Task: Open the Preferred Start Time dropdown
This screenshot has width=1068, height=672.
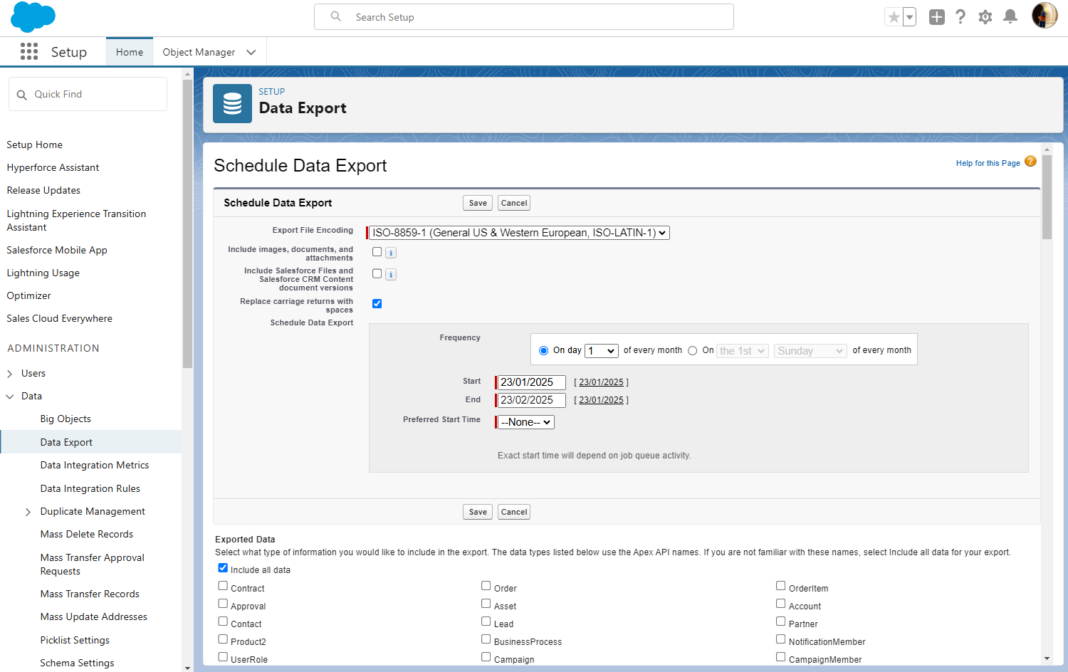Action: tap(523, 421)
